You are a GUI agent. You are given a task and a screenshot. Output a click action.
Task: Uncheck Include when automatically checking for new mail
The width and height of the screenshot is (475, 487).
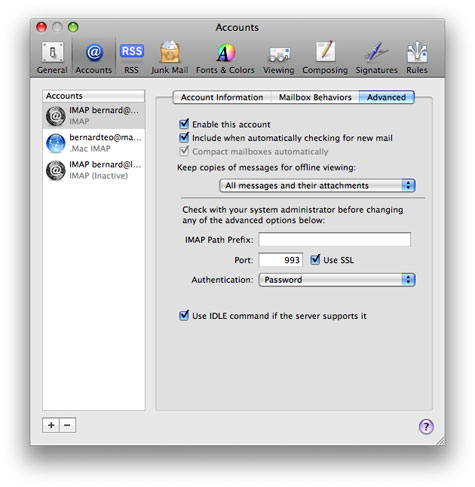pos(184,138)
